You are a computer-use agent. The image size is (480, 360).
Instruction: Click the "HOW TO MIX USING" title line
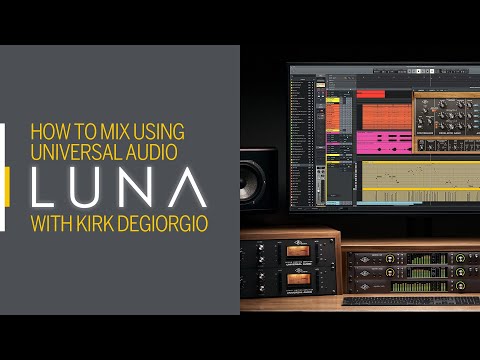(107, 132)
